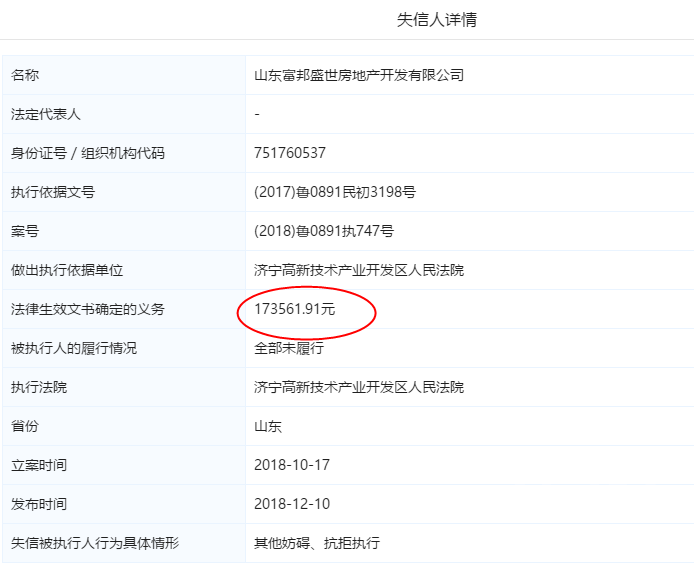Click the 法律生效文书确定的义务 label
The width and height of the screenshot is (694, 564).
[x=87, y=309]
